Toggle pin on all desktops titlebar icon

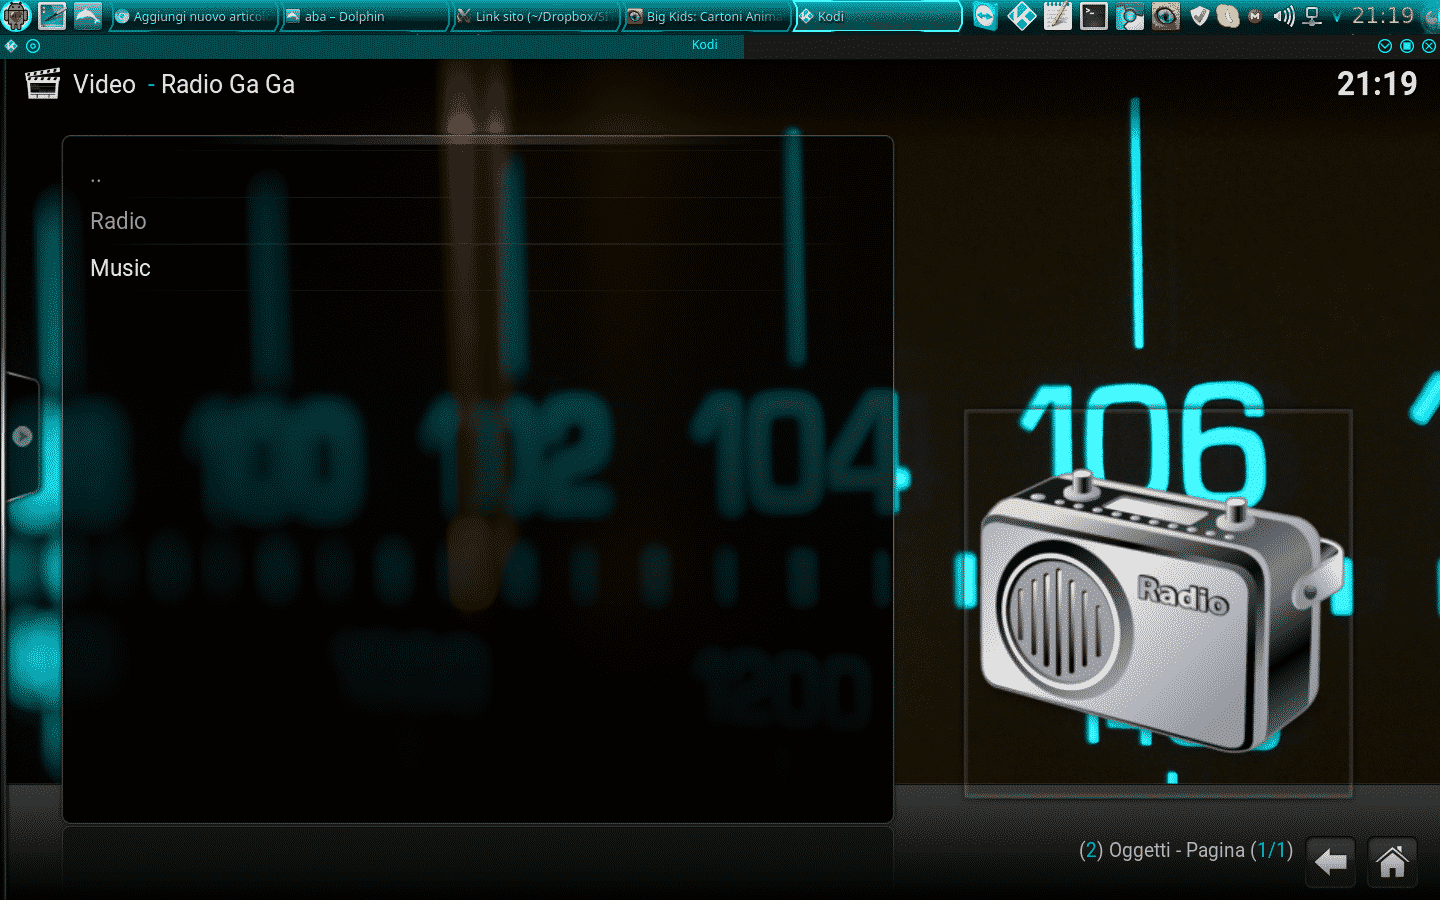[x=33, y=46]
